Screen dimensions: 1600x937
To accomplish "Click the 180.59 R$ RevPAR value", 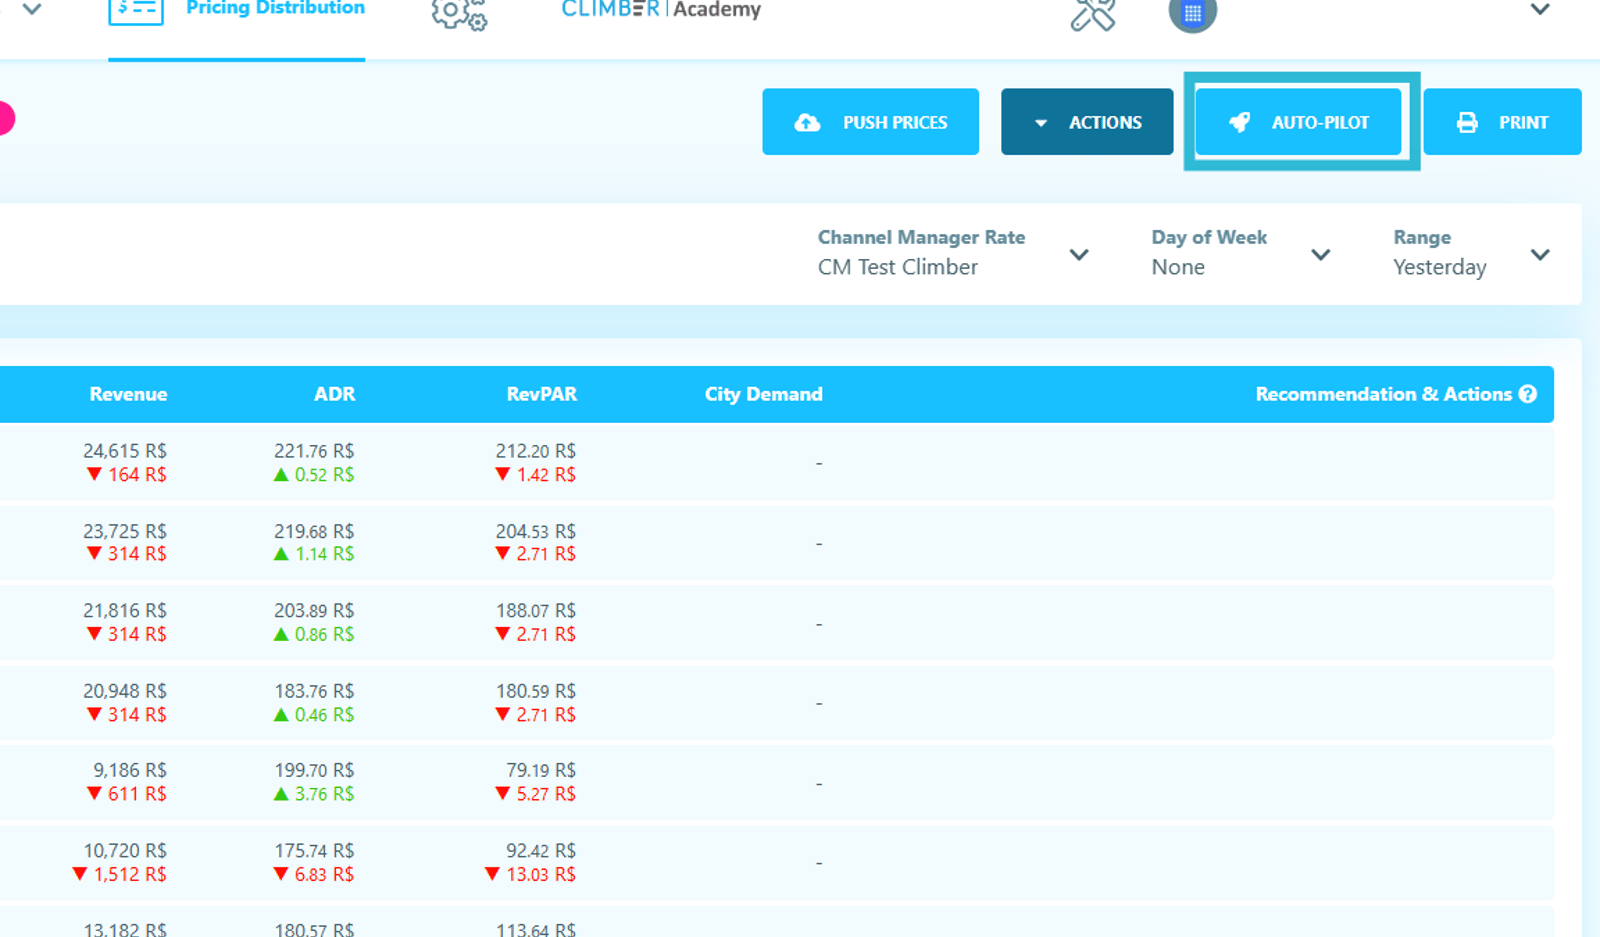I will point(536,691).
